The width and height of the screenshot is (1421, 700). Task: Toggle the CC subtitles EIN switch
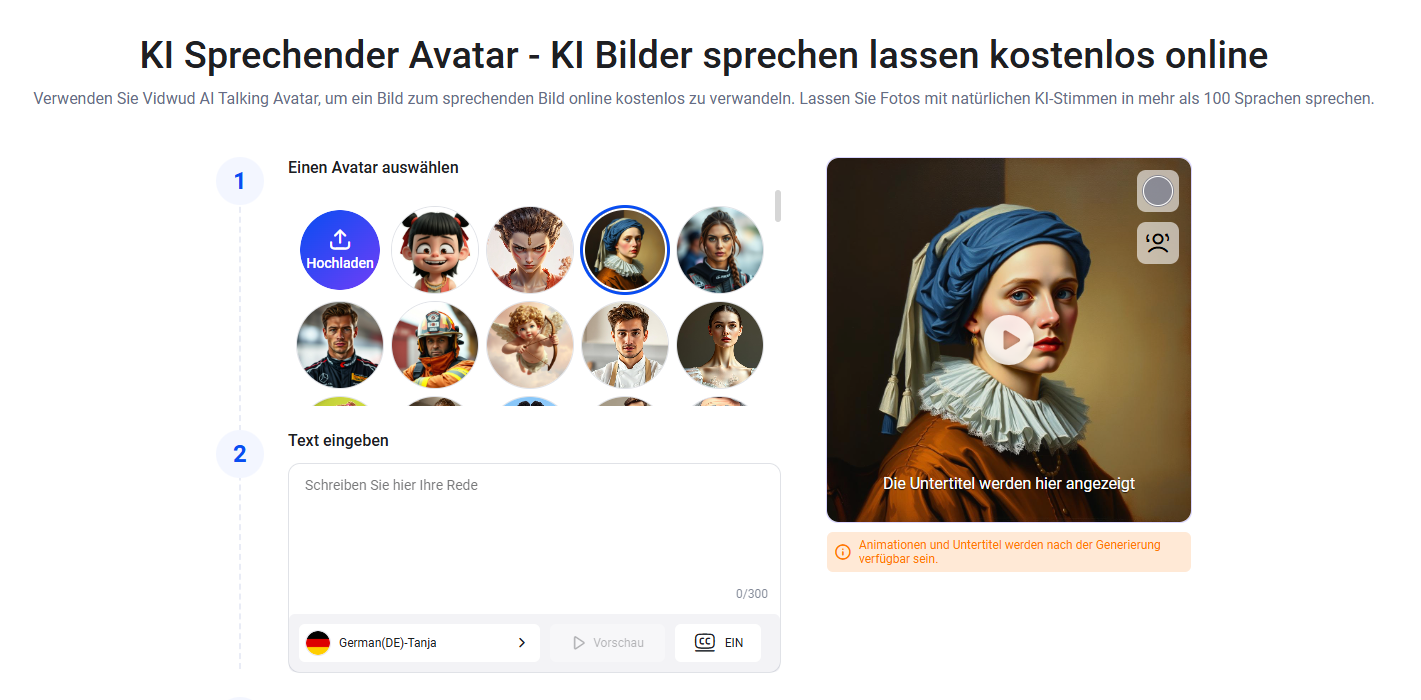click(718, 643)
